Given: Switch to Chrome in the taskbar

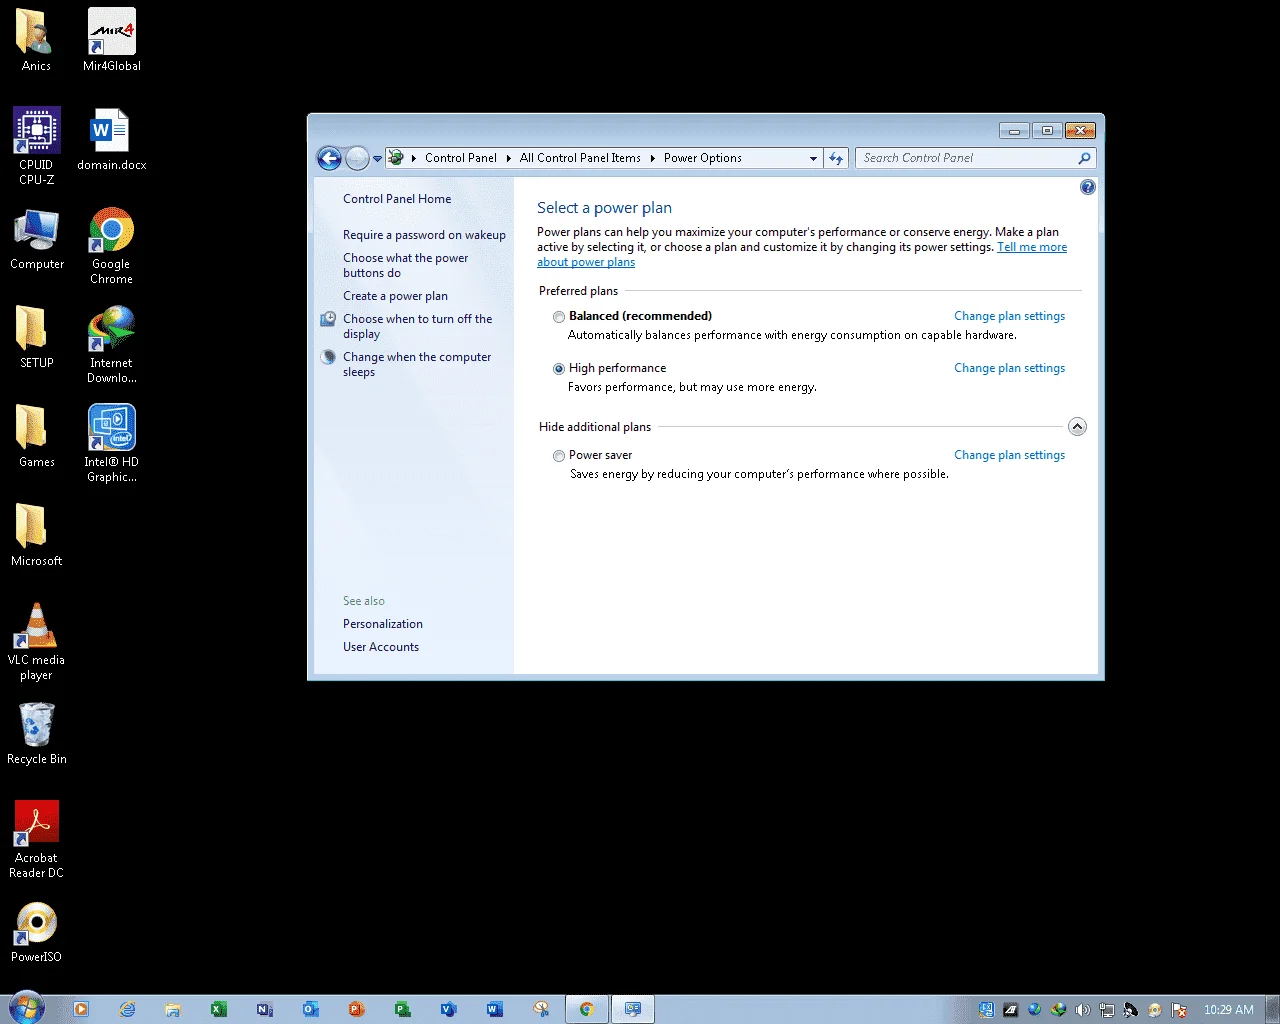Looking at the screenshot, I should [587, 1009].
